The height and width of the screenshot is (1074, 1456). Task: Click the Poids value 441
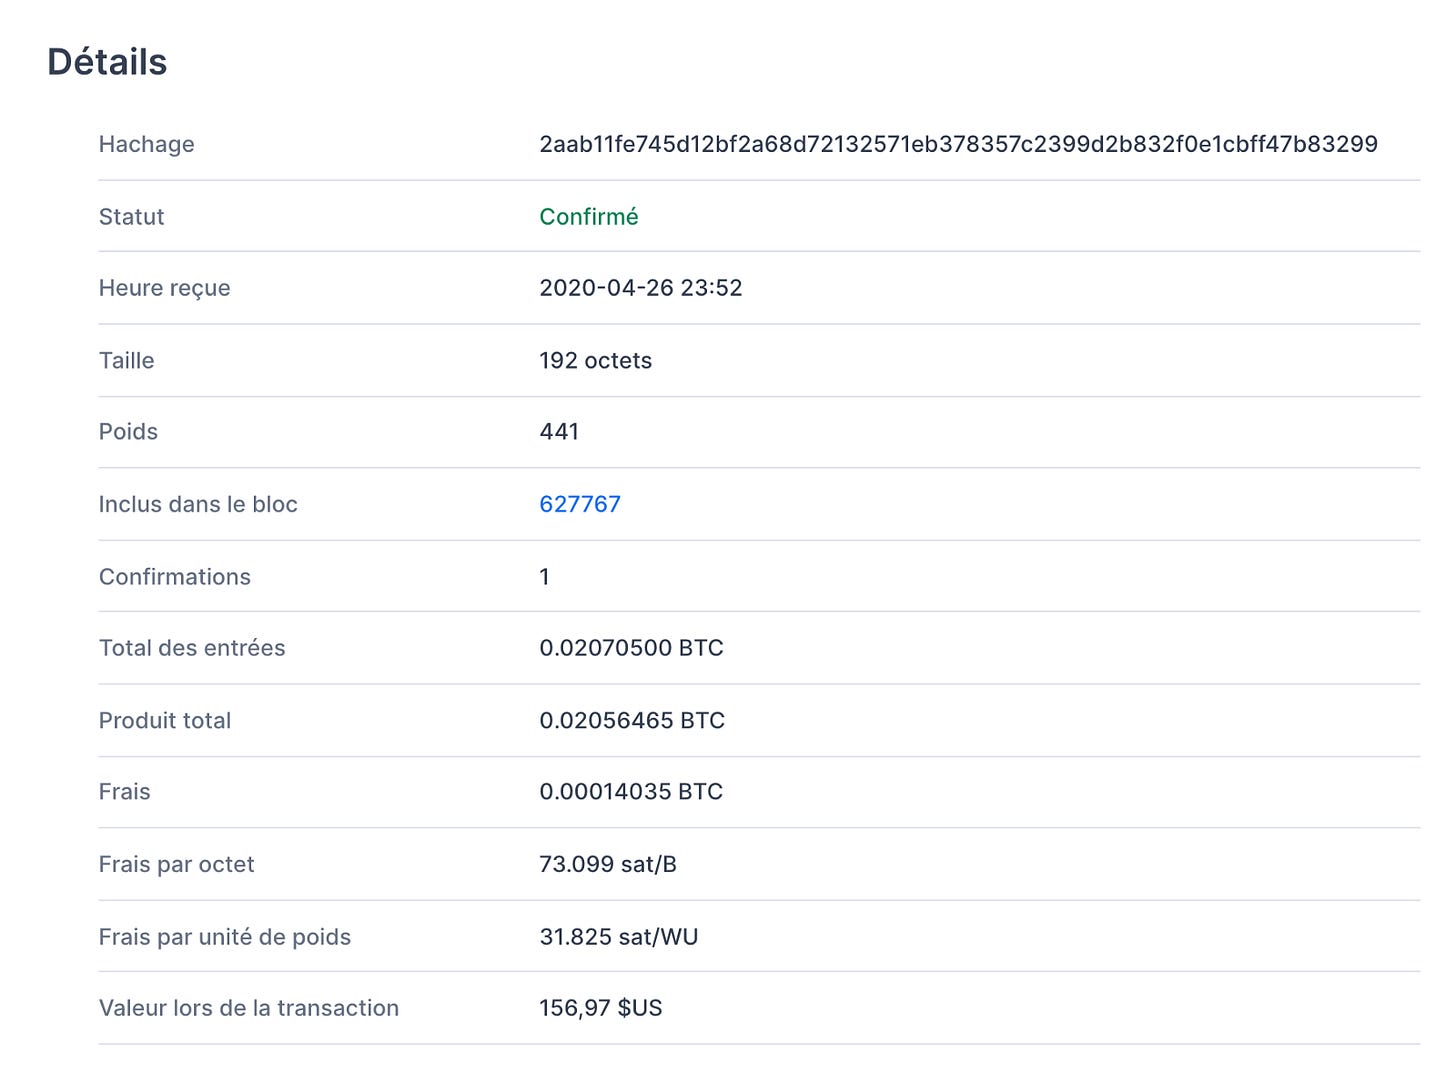click(559, 432)
